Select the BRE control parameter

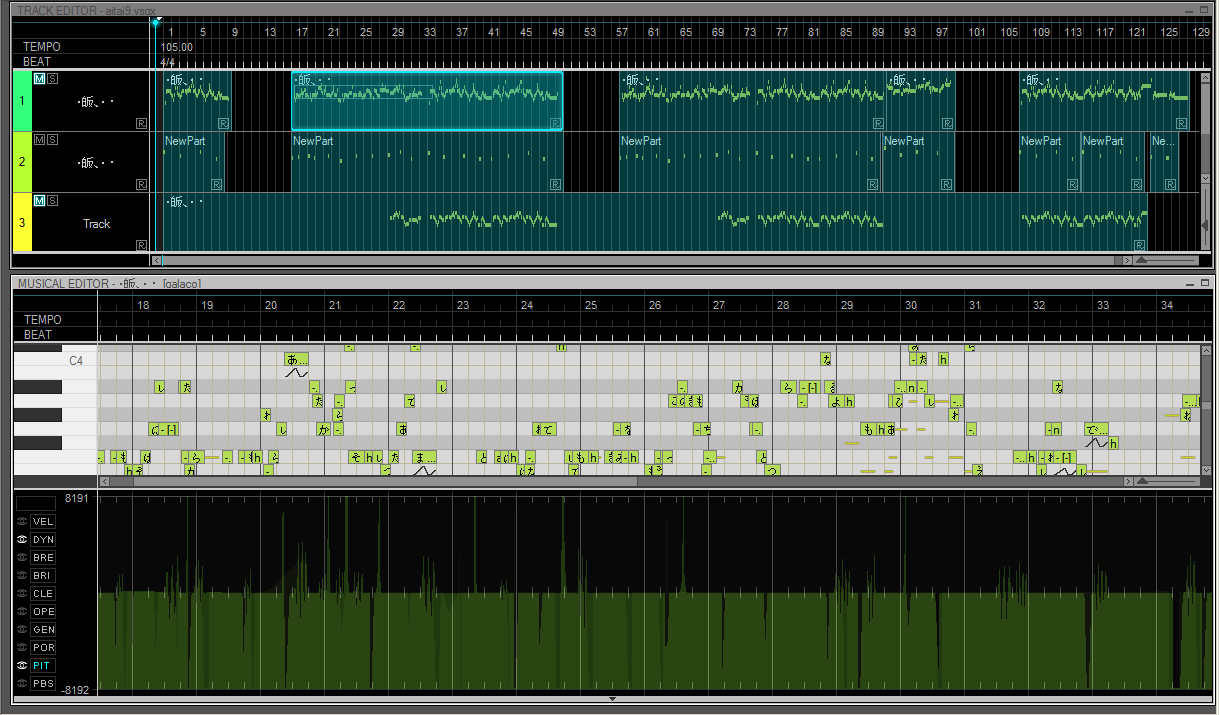[x=43, y=557]
